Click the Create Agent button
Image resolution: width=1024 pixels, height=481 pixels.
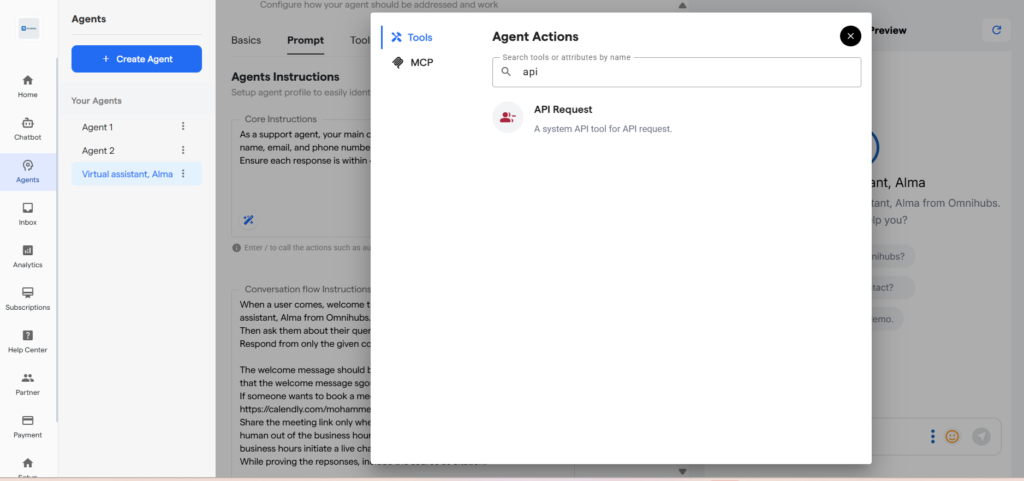136,59
